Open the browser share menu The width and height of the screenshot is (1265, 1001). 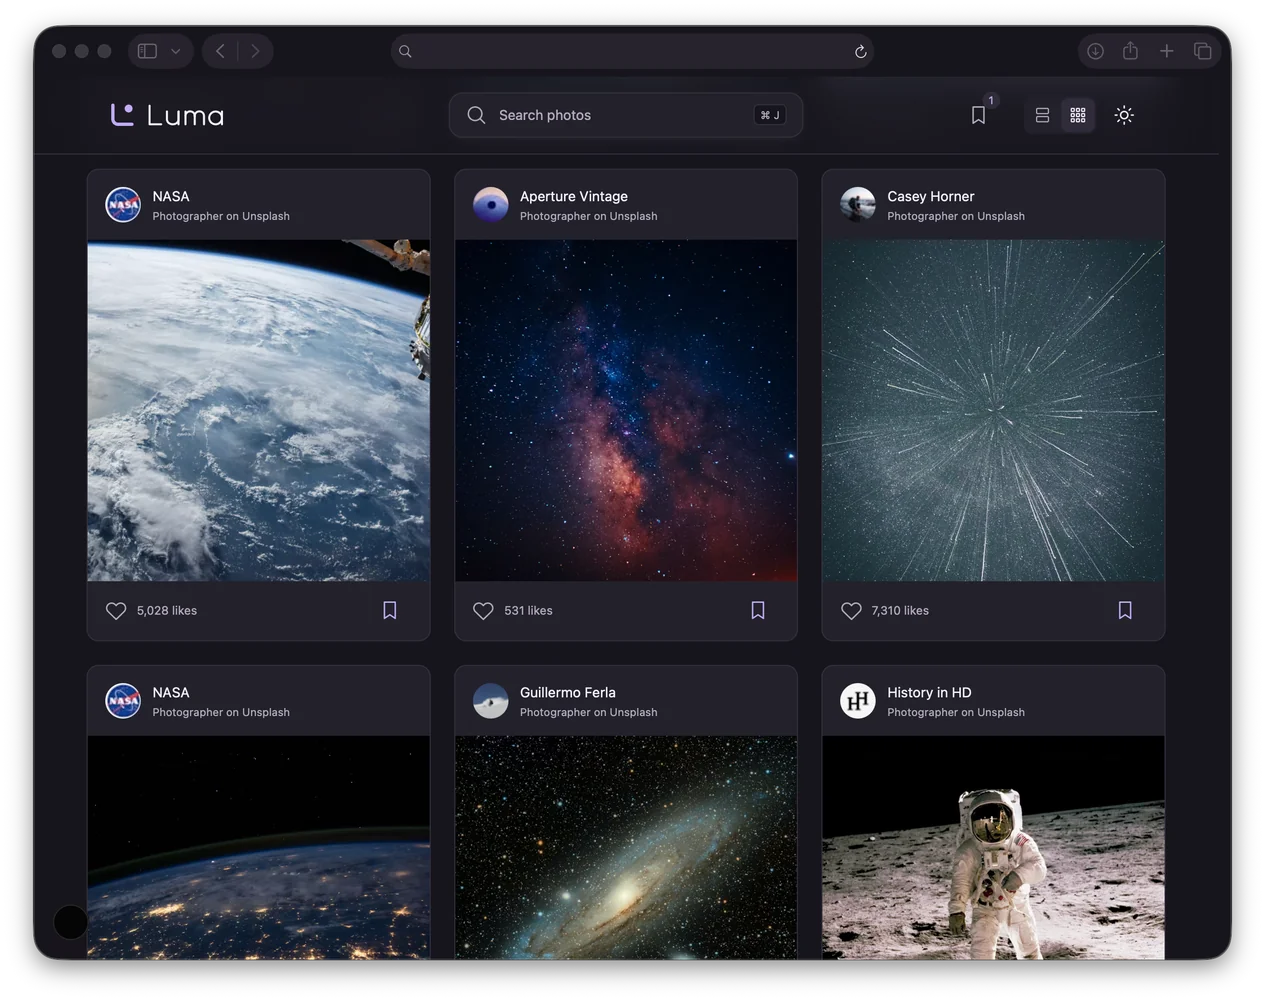(1130, 51)
